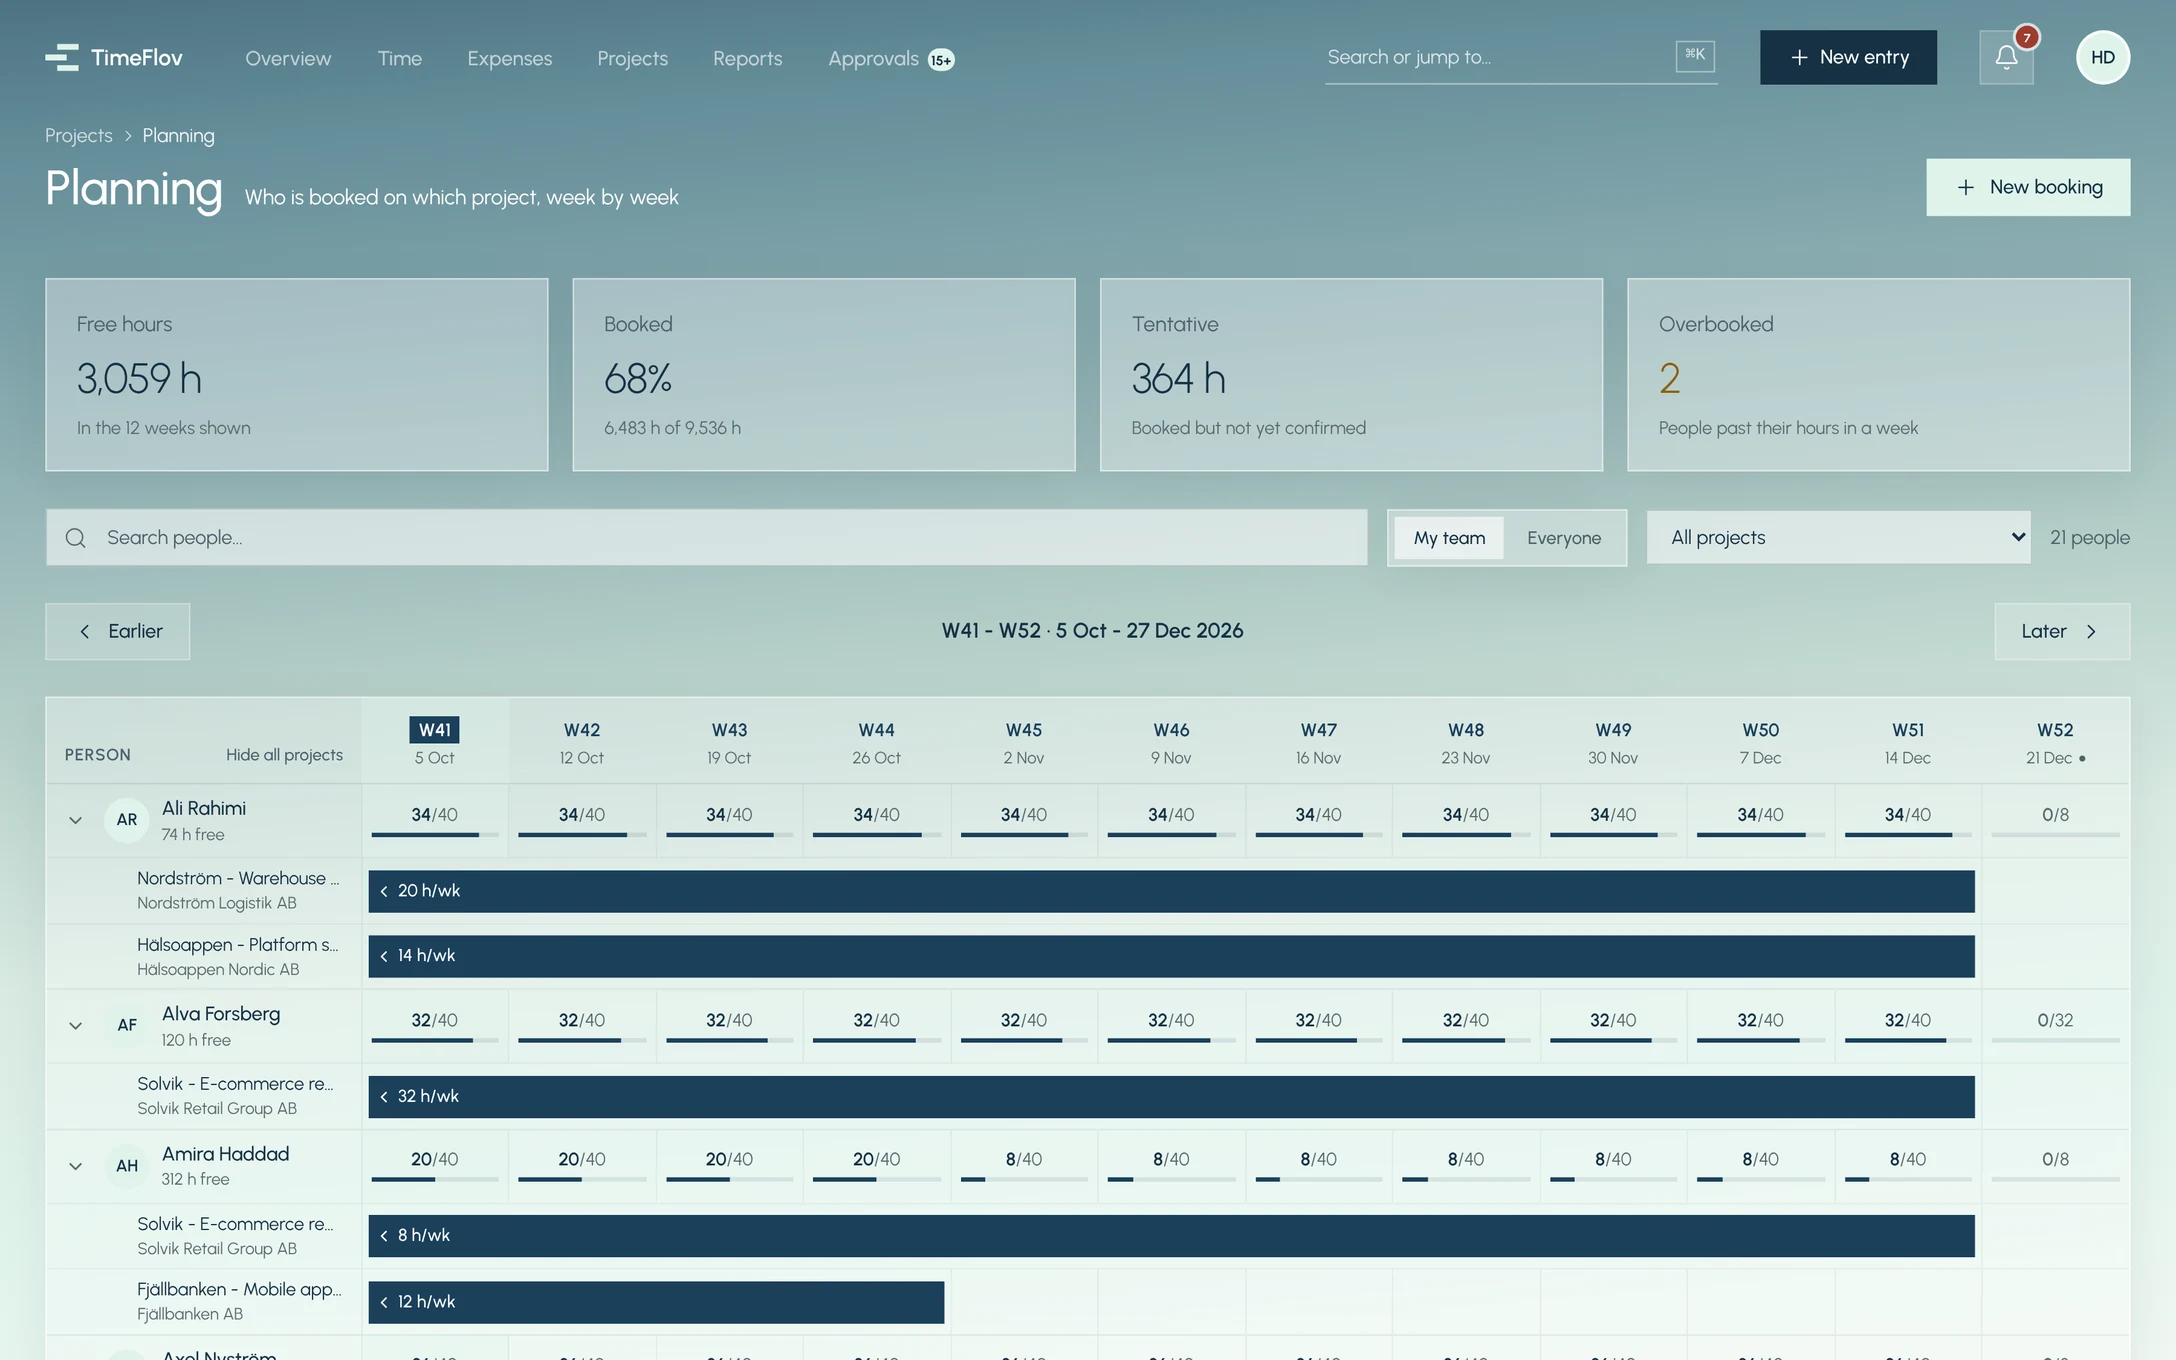Screen dimensions: 2176x1360
Task: Collapse Alva Forsberg's project rows
Action: 75,1025
